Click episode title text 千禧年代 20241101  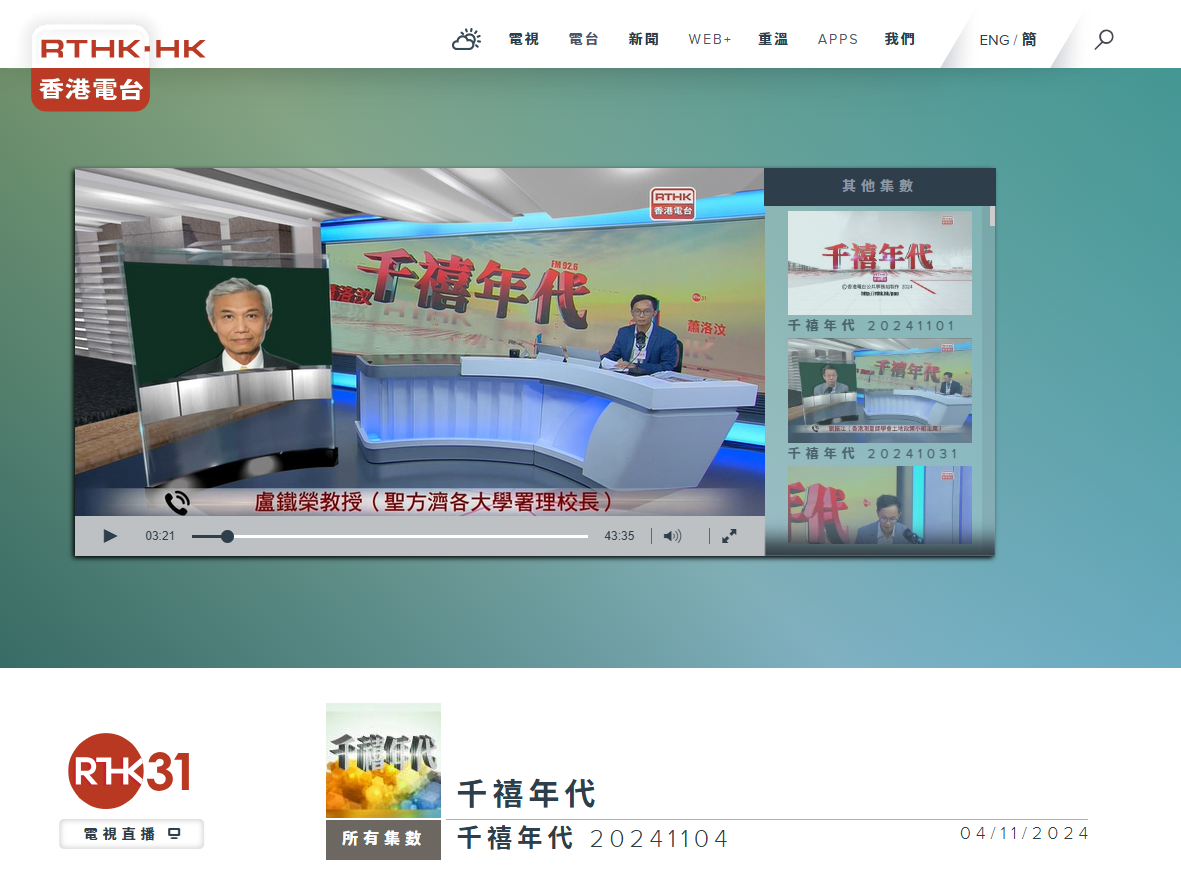[871, 325]
